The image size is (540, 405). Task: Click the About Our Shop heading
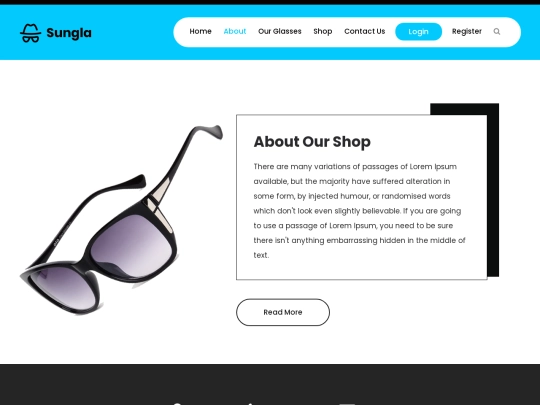pyautogui.click(x=312, y=142)
